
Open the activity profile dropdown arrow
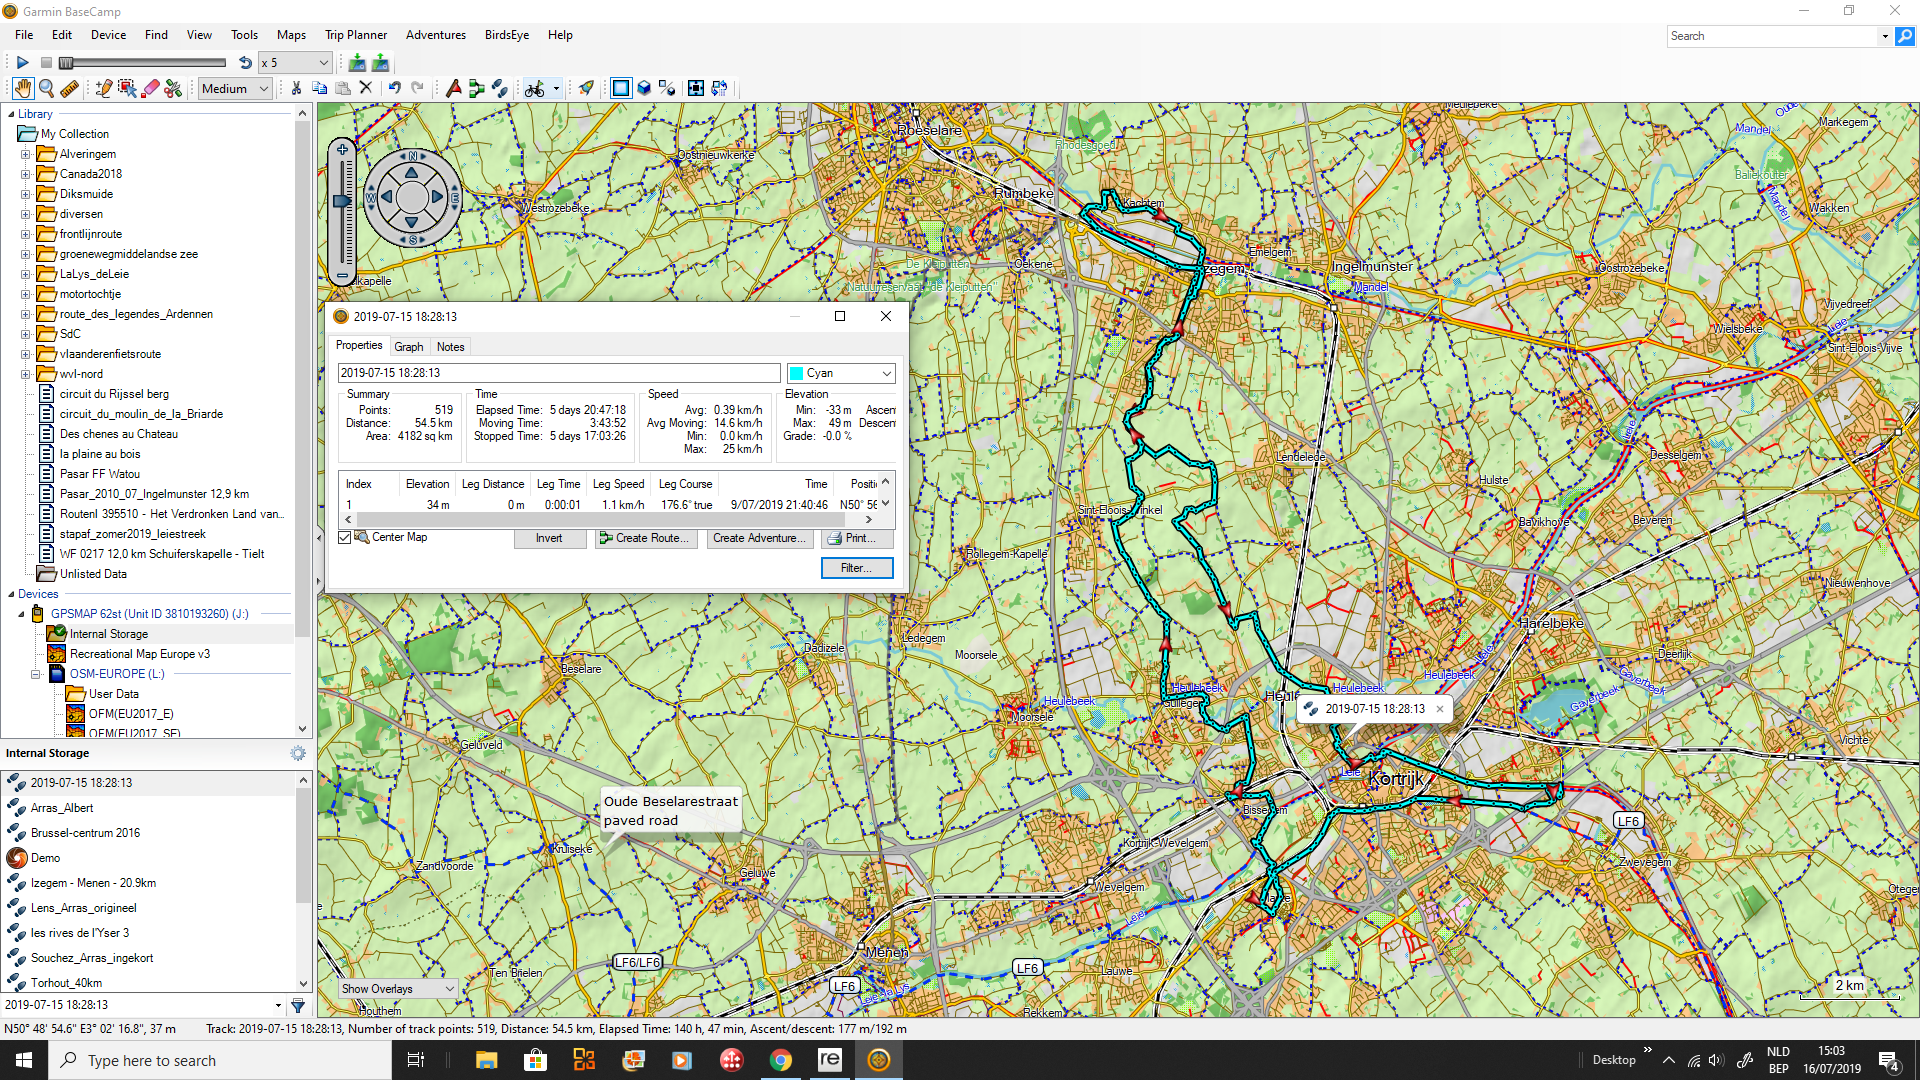(556, 88)
